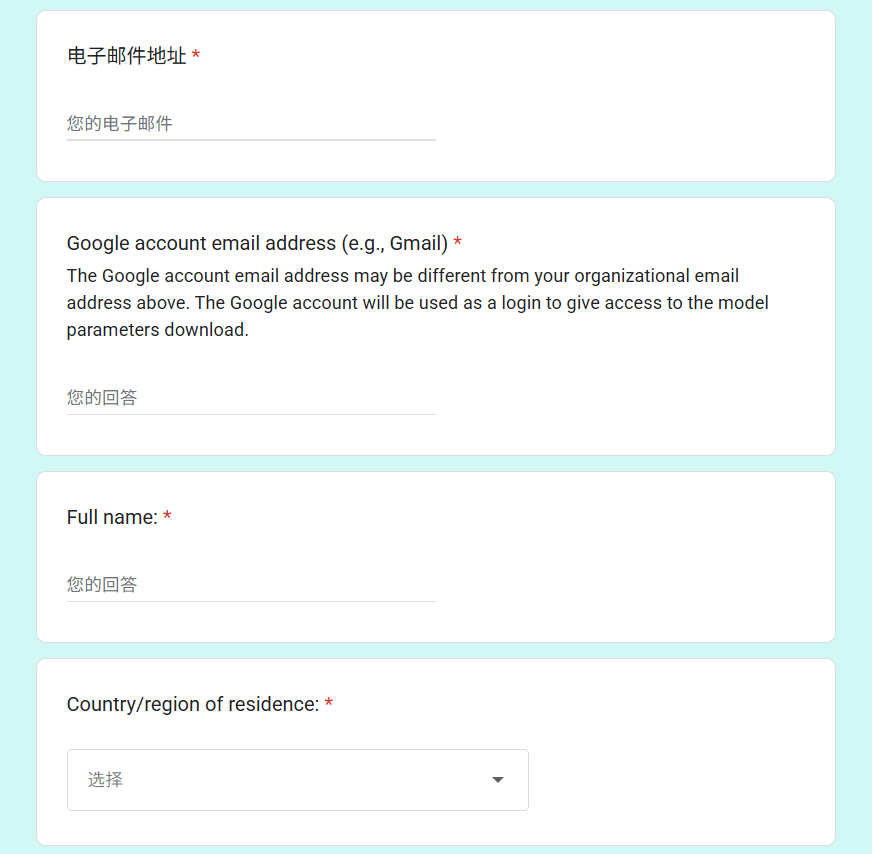
Task: Focus the Full name answer field
Action: [251, 584]
